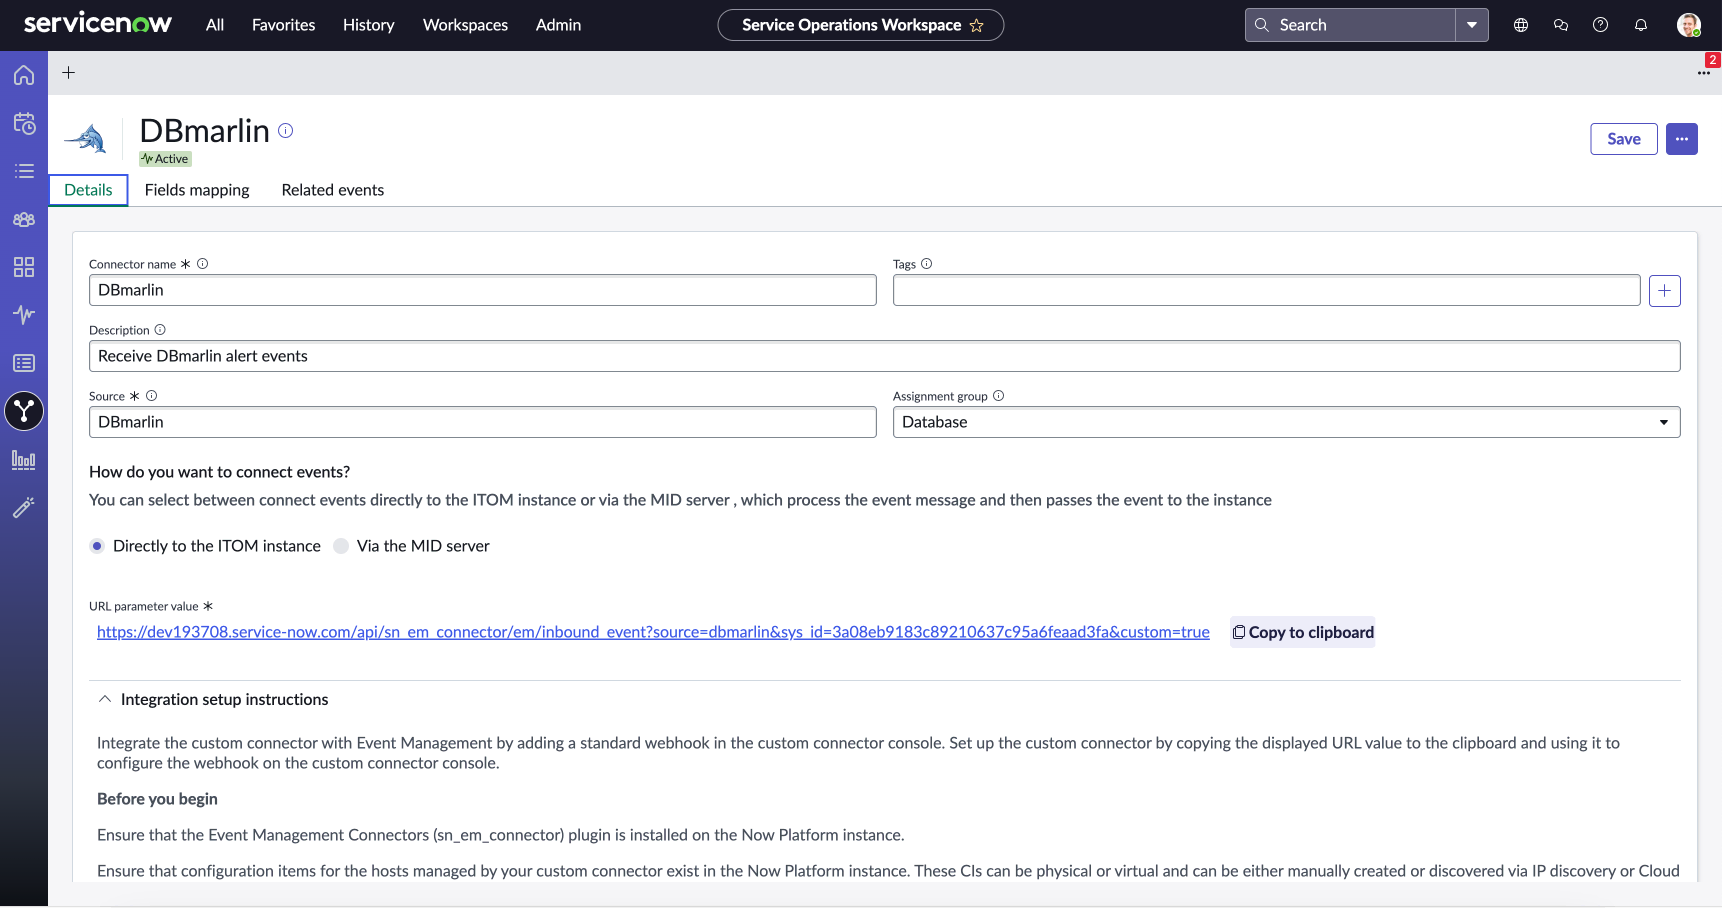Viewport: 1722px width, 908px height.
Task: Click the Description info icon
Action: pos(160,330)
